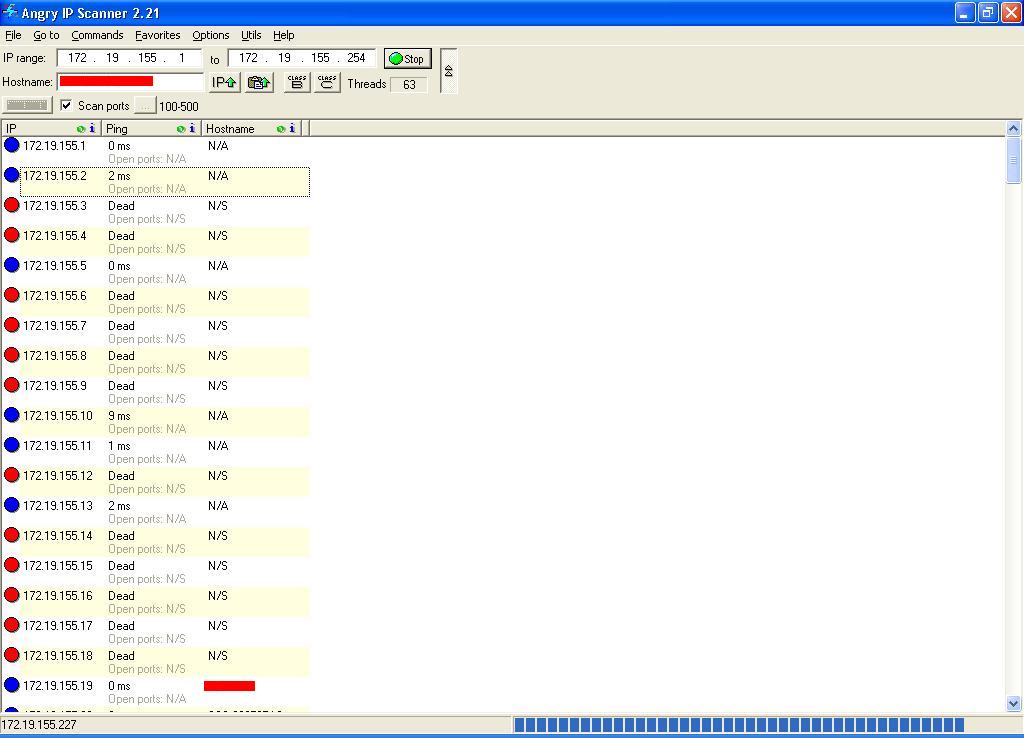Click the '1 ms' ping value for 172.19.155.11
1024x738 pixels.
(x=119, y=446)
